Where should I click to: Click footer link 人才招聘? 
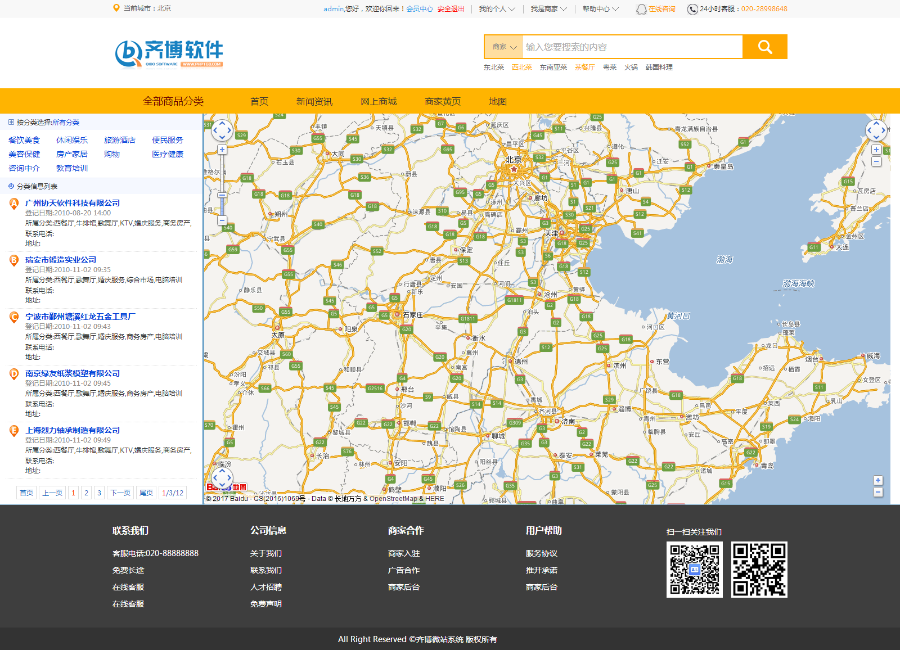(266, 587)
